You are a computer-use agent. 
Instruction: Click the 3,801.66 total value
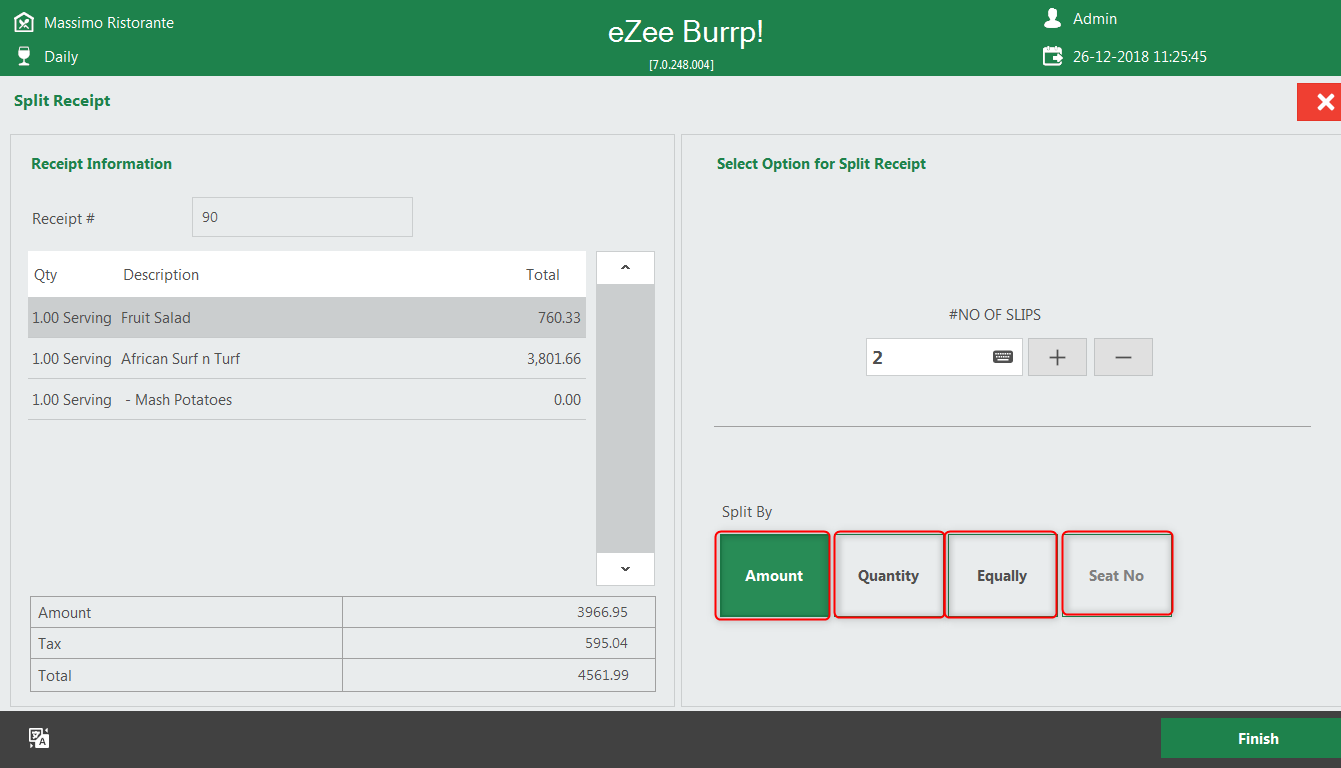pyautogui.click(x=554, y=358)
